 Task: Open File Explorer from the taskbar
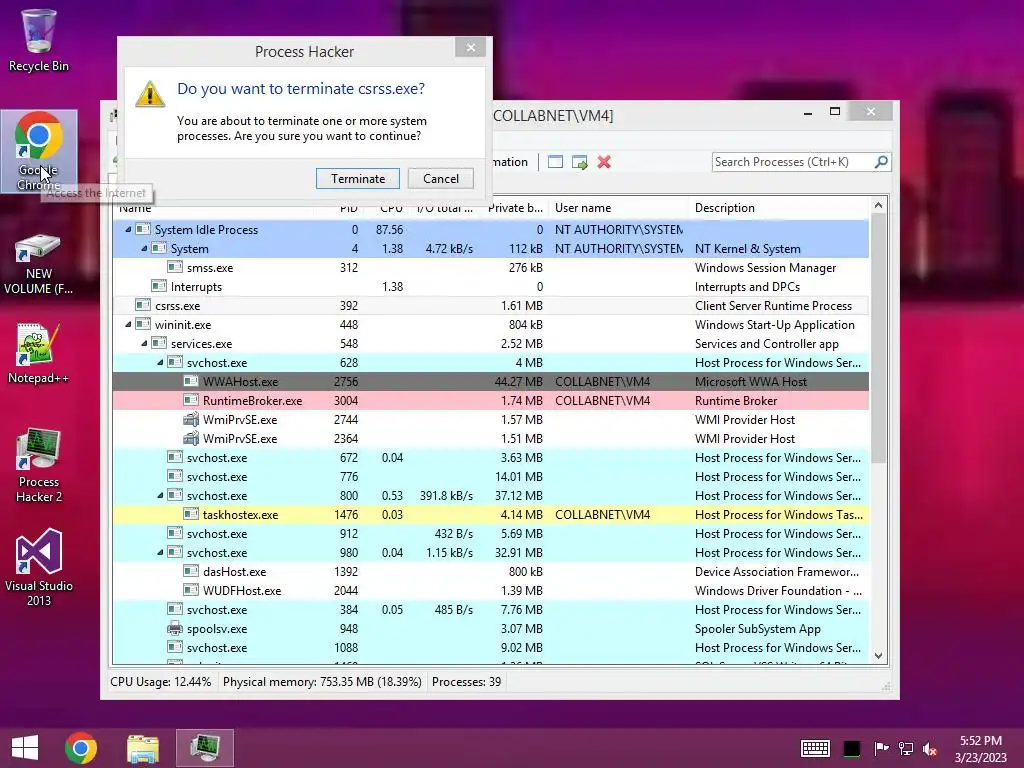[x=143, y=748]
